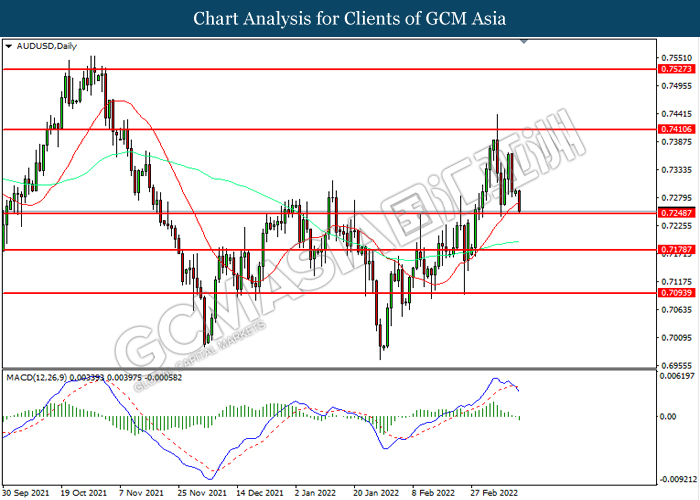Click the 0.72795 price axis value

[x=677, y=198]
